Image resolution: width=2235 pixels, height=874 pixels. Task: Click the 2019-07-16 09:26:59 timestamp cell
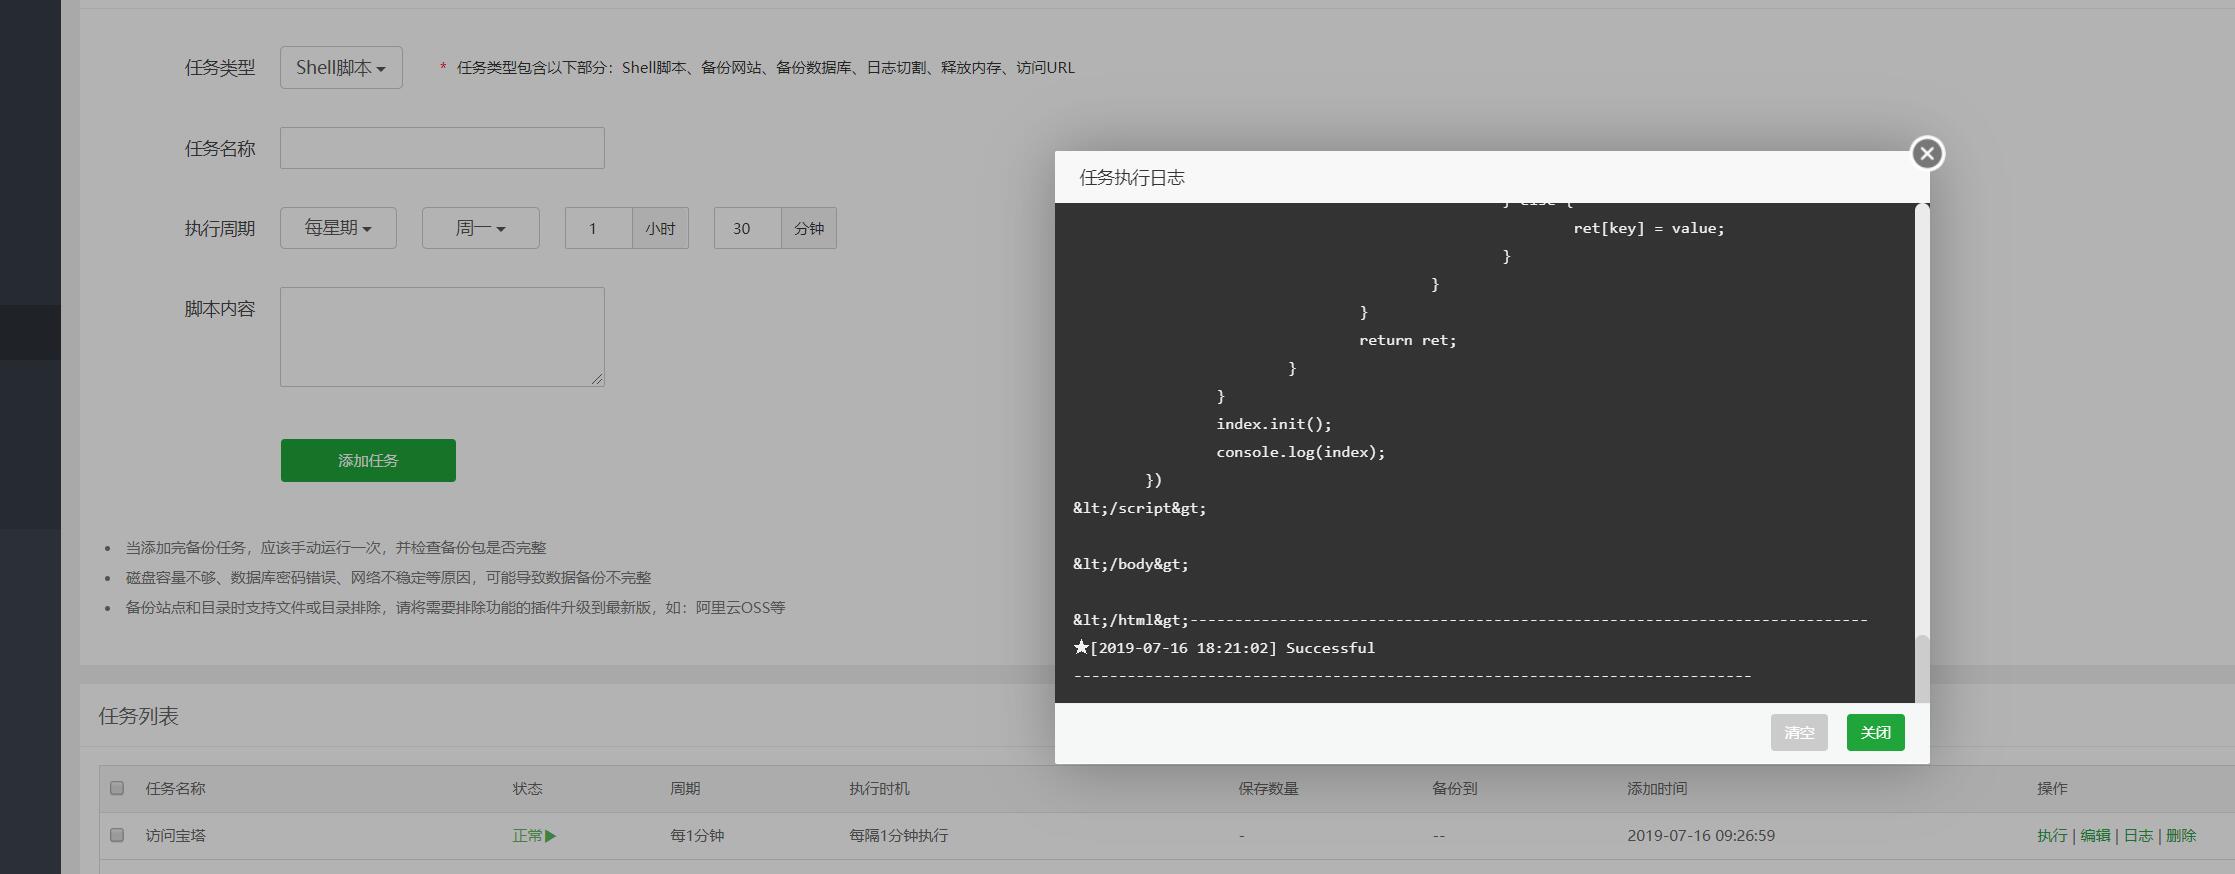(1701, 835)
